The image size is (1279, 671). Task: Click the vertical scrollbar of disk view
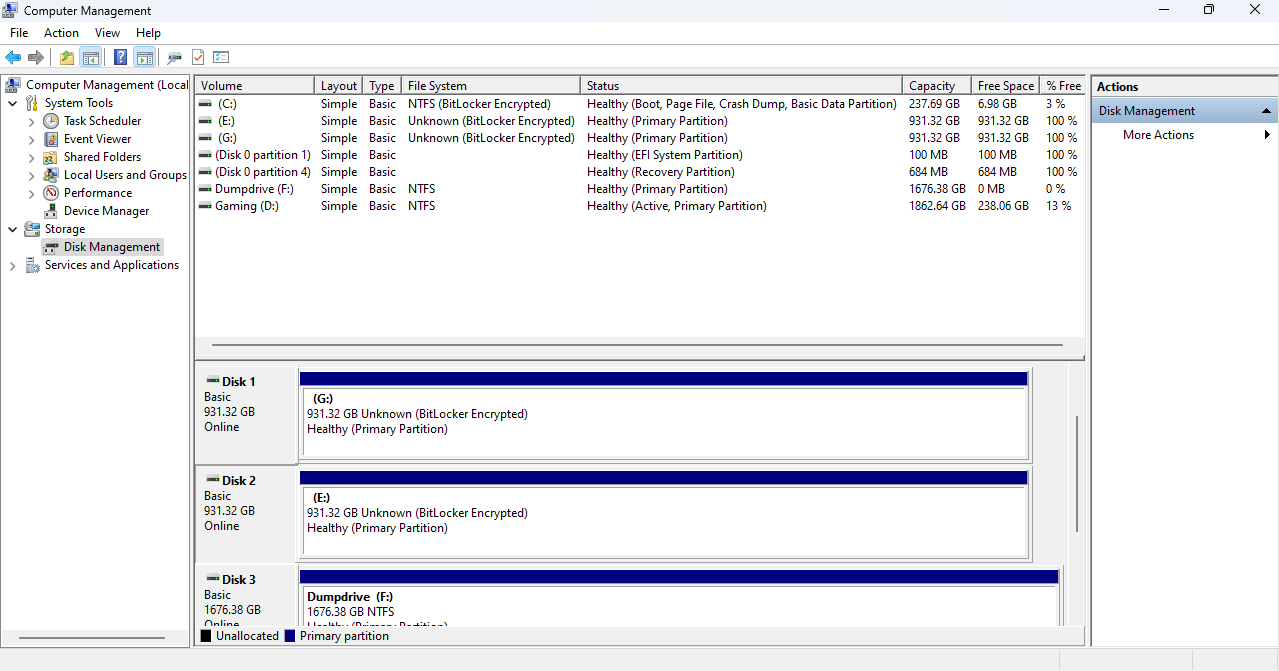(1076, 473)
